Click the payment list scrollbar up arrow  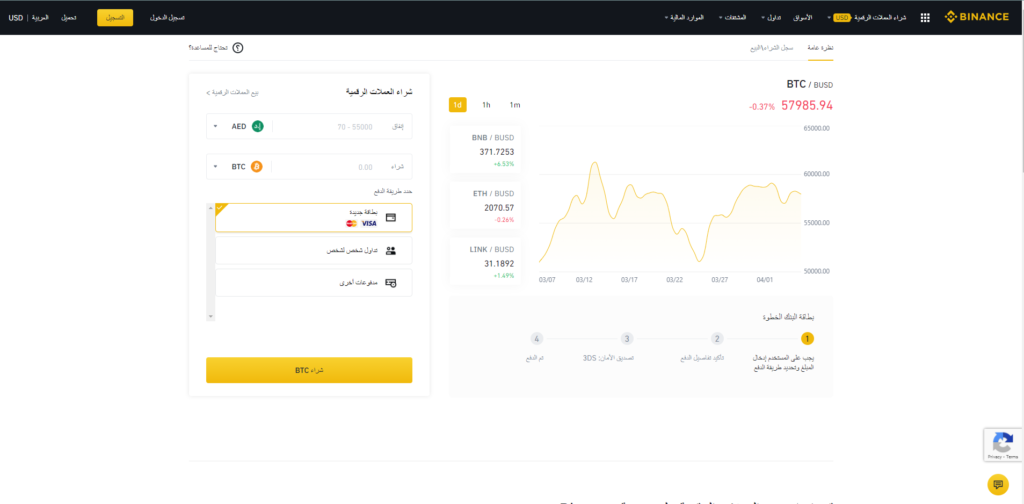pos(210,209)
